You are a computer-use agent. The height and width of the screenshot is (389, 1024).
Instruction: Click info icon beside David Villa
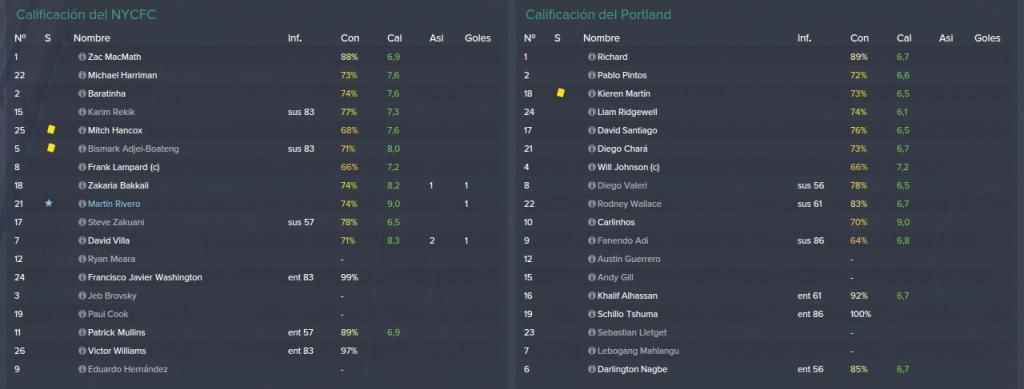point(82,241)
